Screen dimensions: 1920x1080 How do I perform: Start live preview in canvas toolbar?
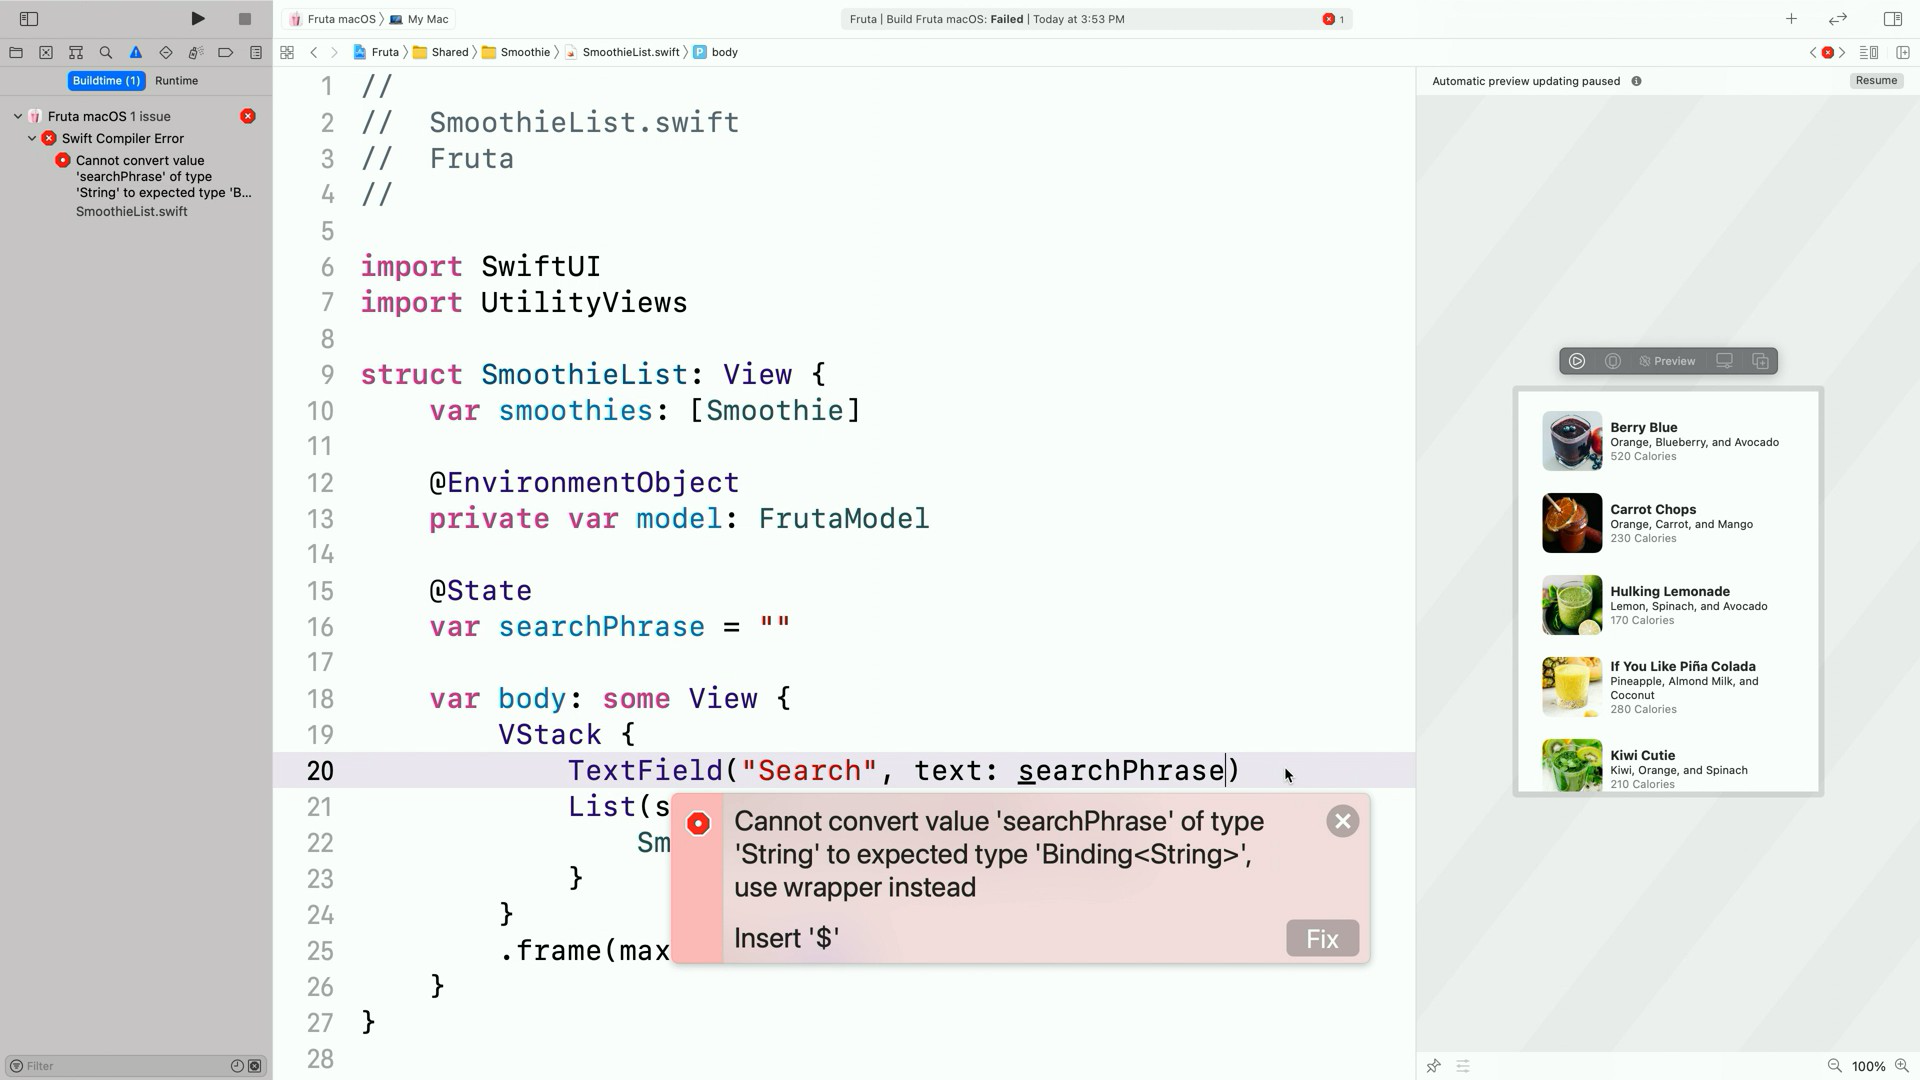[1577, 361]
